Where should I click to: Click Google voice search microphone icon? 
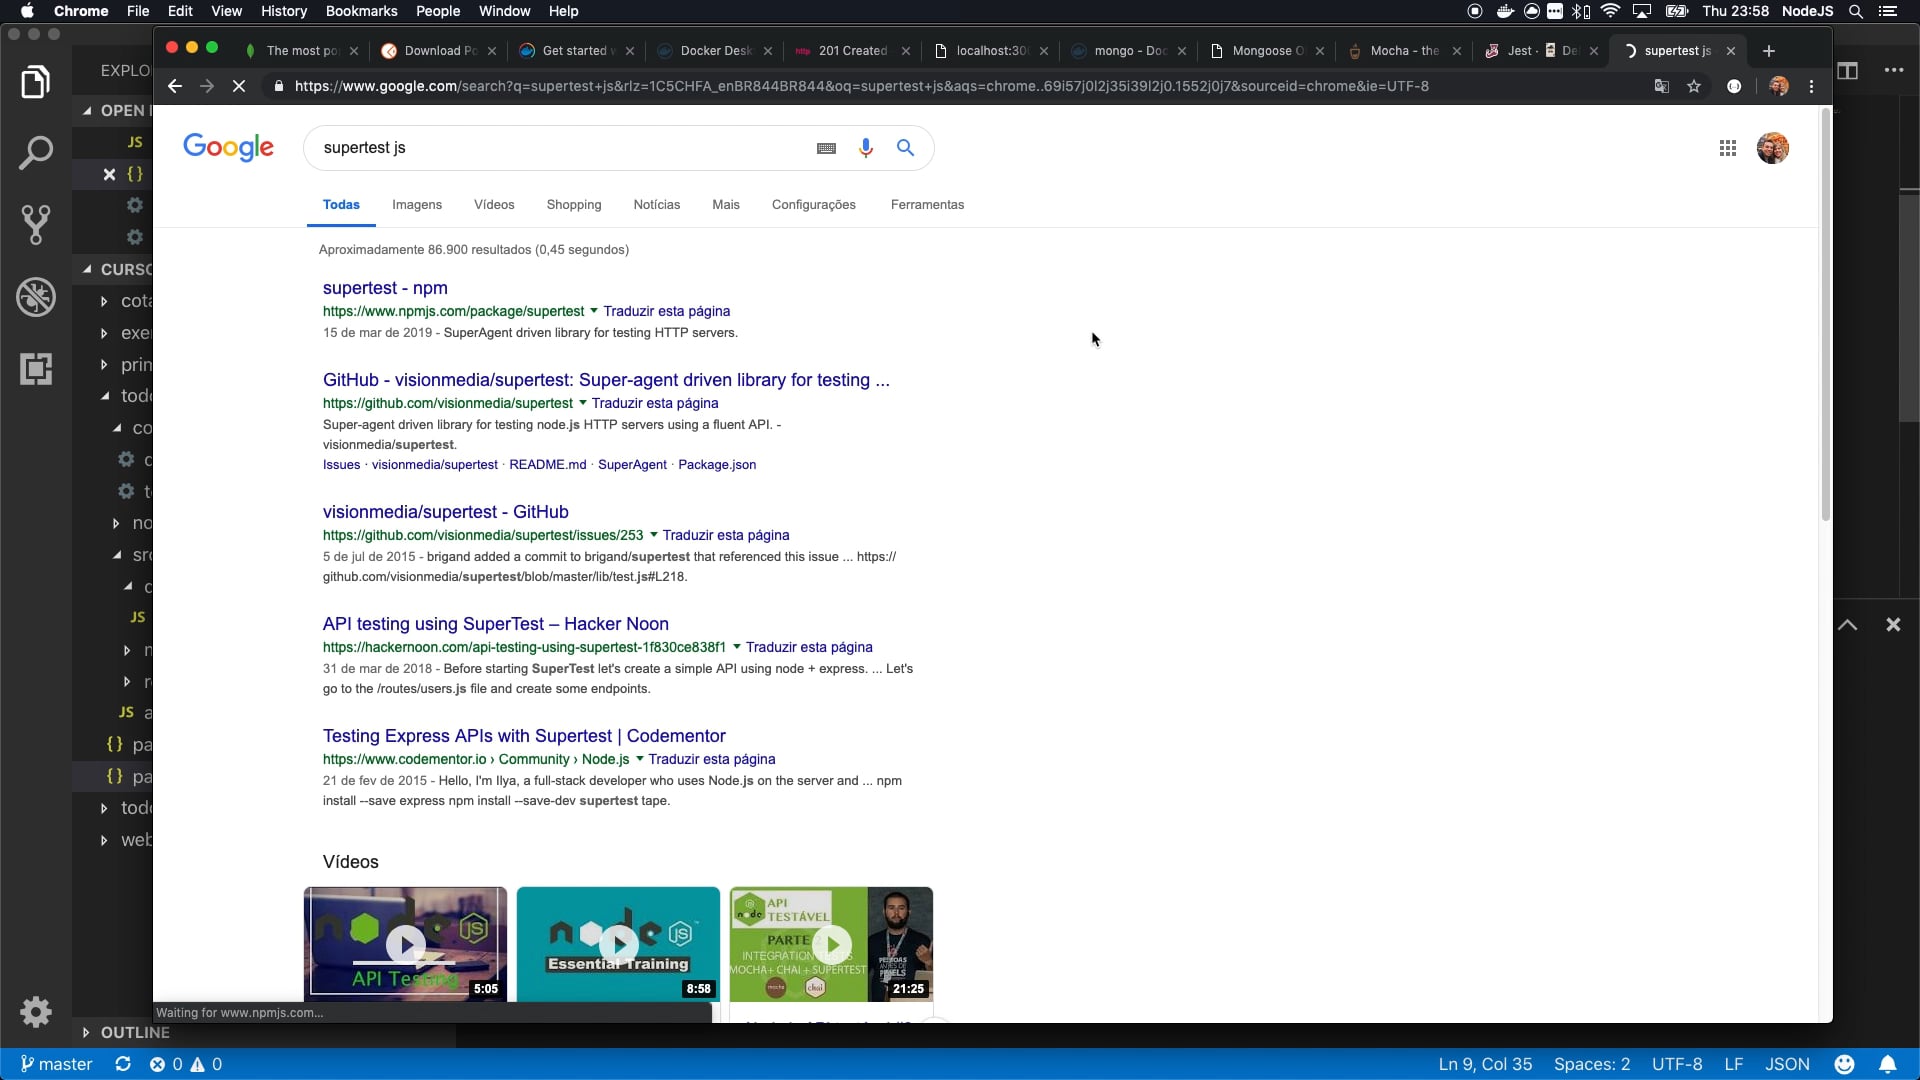865,148
